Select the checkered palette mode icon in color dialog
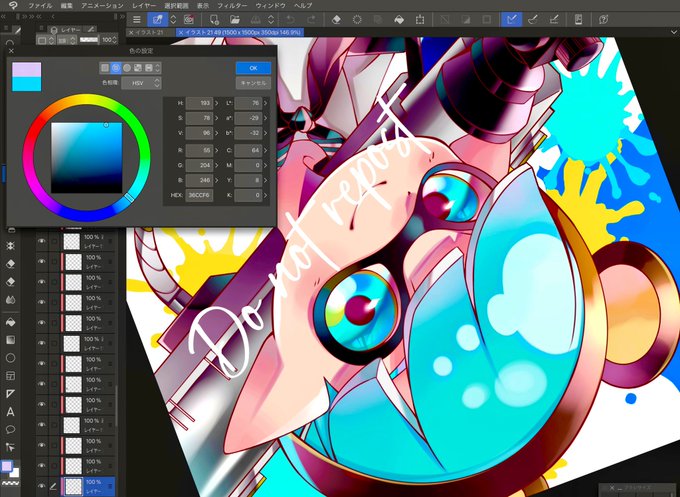Viewport: 680px width, 497px height. pos(138,68)
